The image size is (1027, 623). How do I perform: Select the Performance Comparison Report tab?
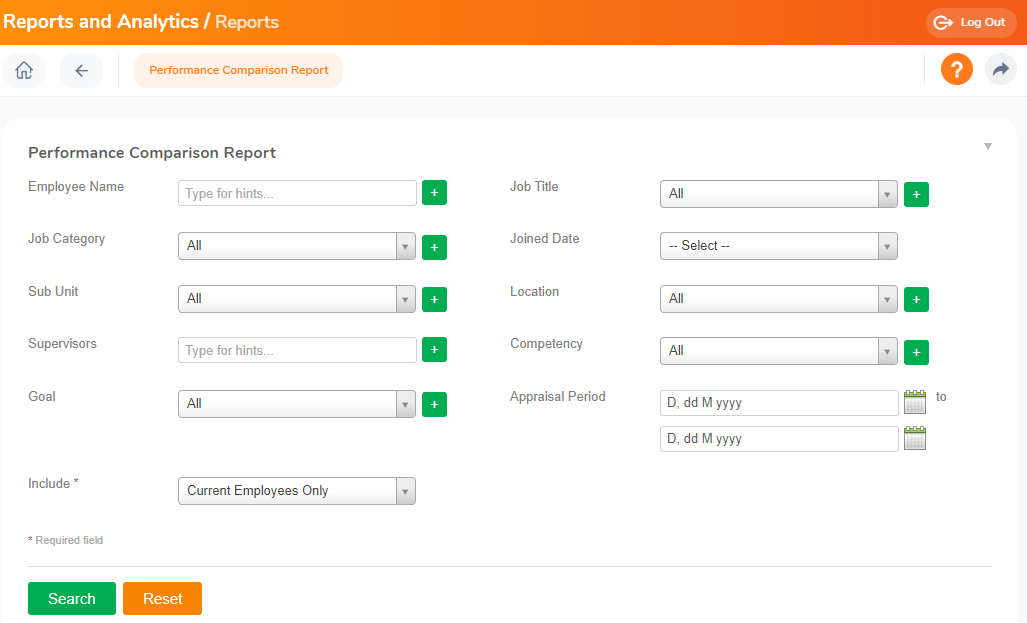[x=238, y=70]
